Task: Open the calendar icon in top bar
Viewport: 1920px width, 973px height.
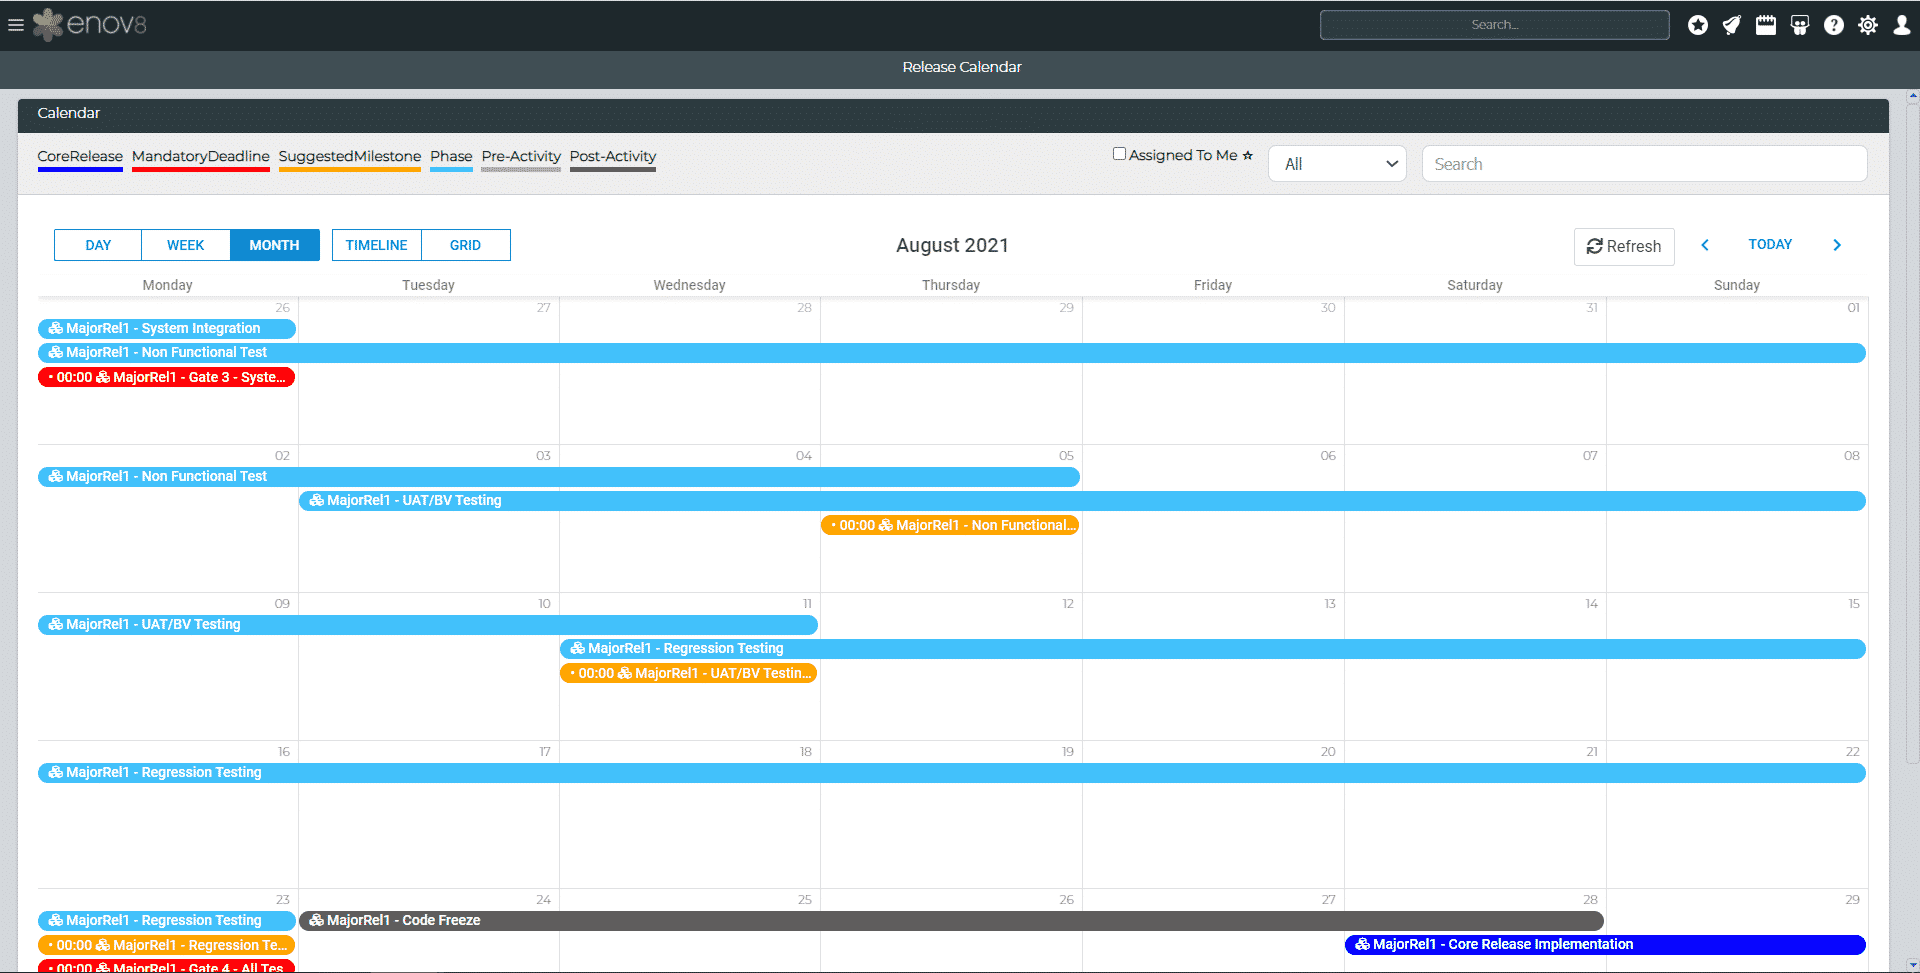Action: tap(1765, 25)
